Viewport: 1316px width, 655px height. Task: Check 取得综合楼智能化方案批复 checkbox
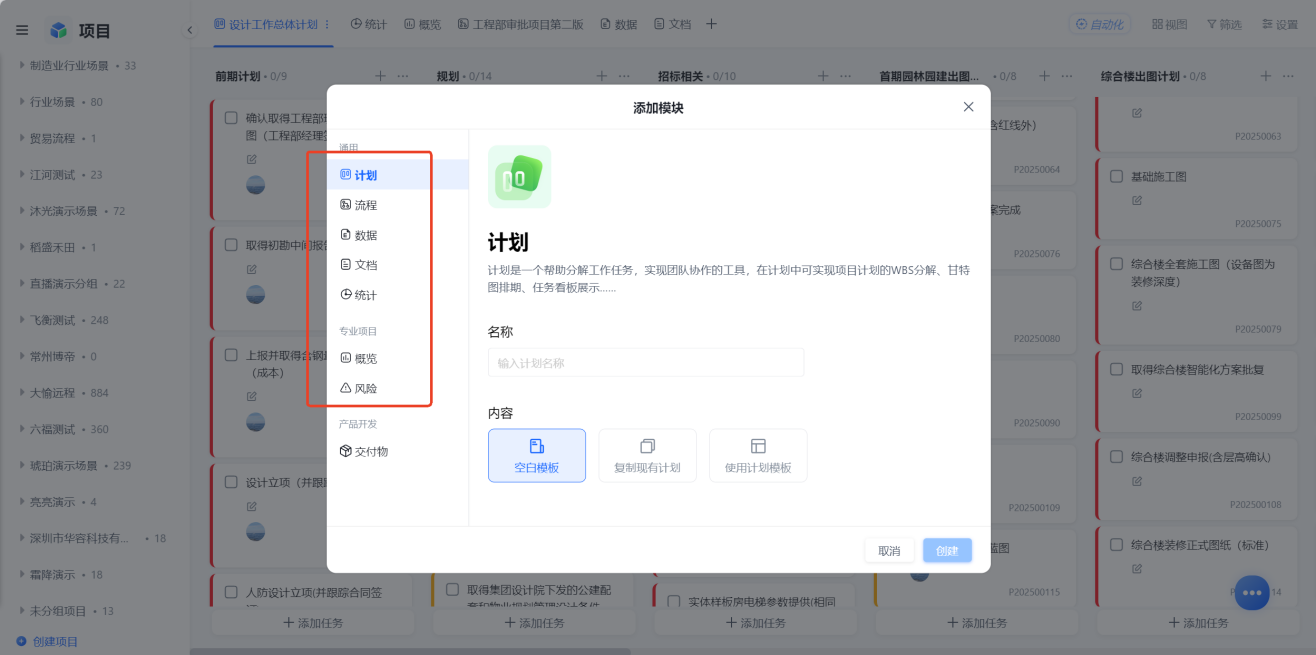pos(1117,370)
